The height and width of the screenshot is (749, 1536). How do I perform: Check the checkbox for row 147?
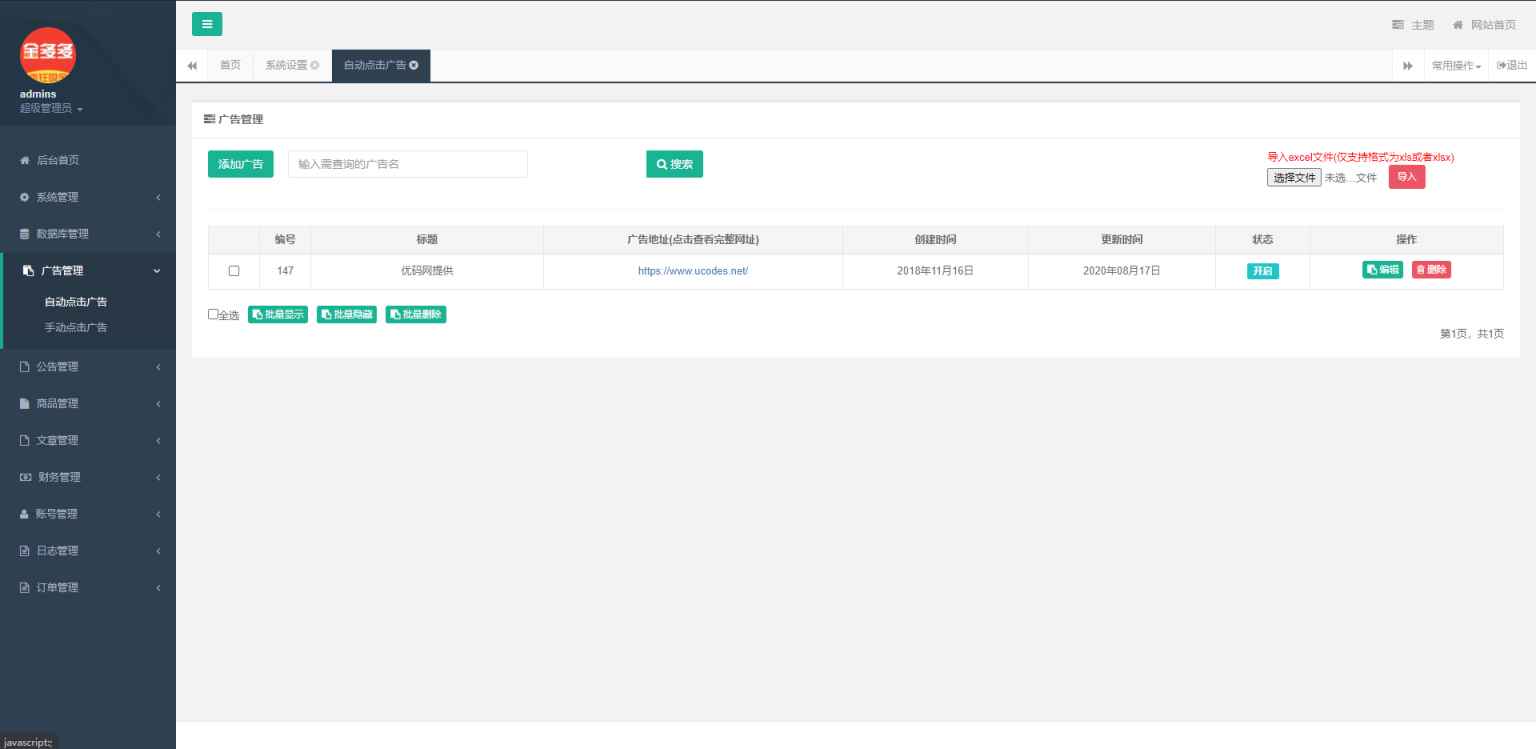click(x=234, y=271)
